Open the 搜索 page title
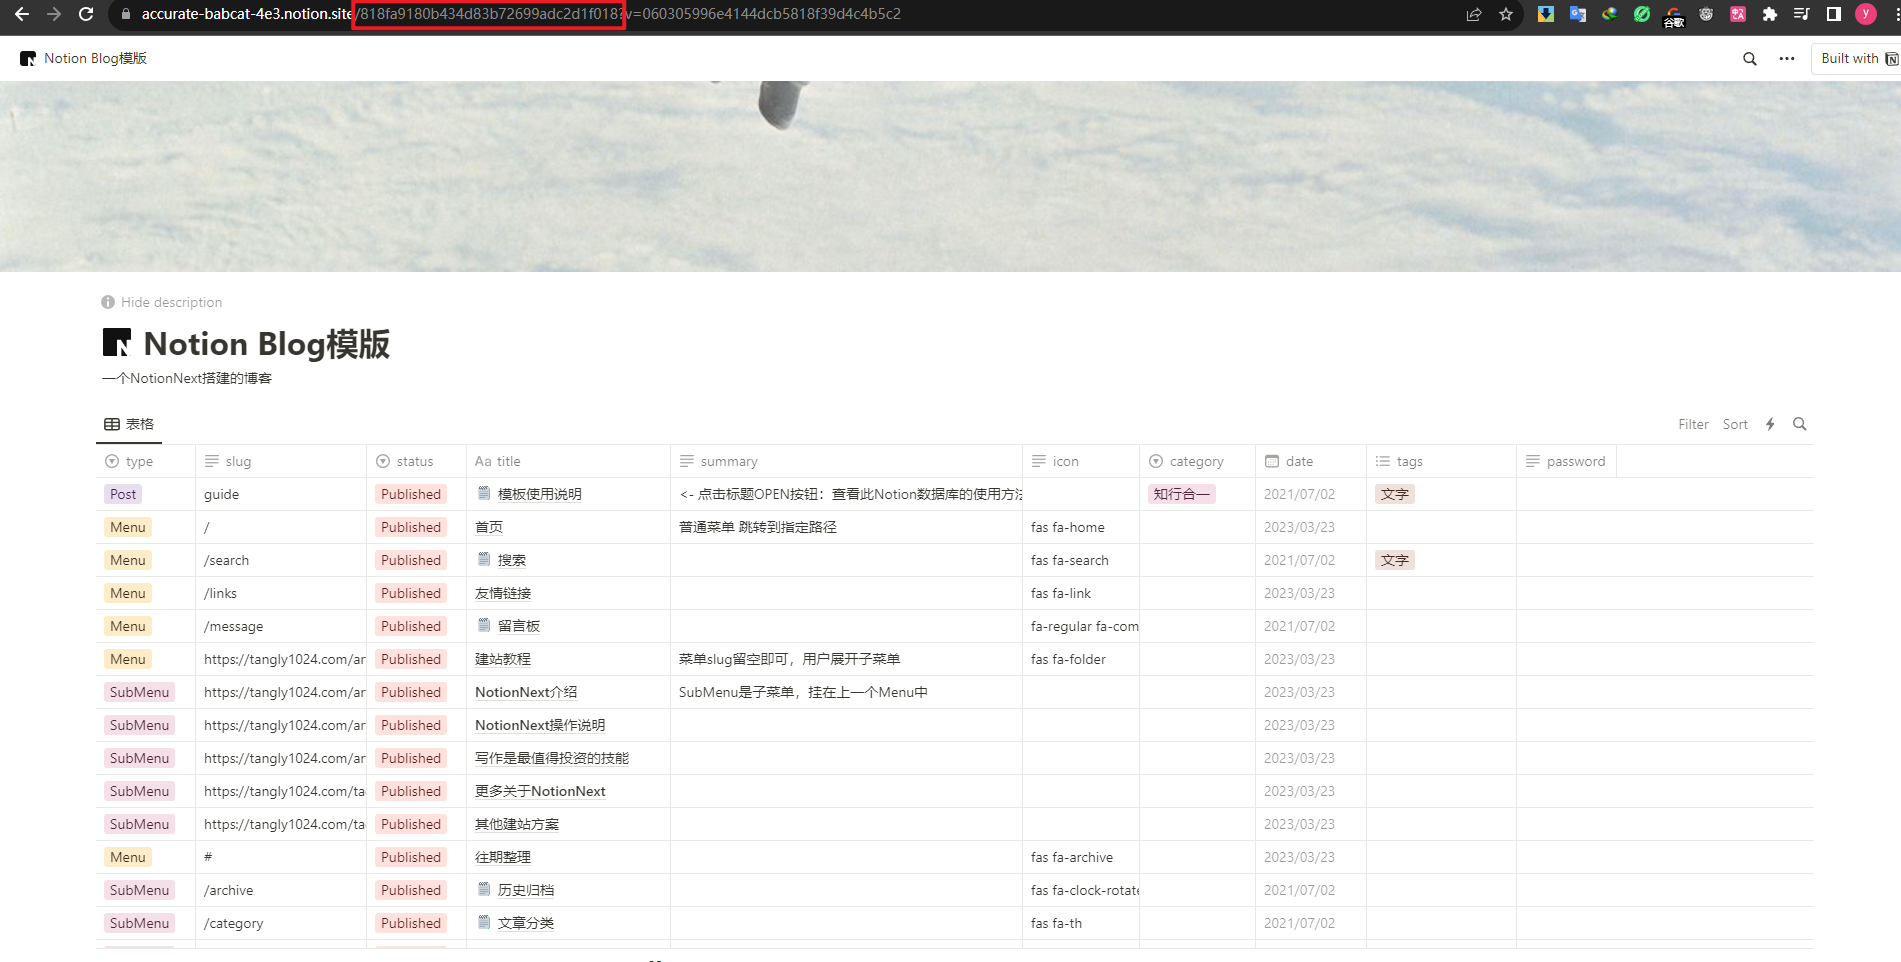This screenshot has width=1901, height=962. tap(512, 560)
